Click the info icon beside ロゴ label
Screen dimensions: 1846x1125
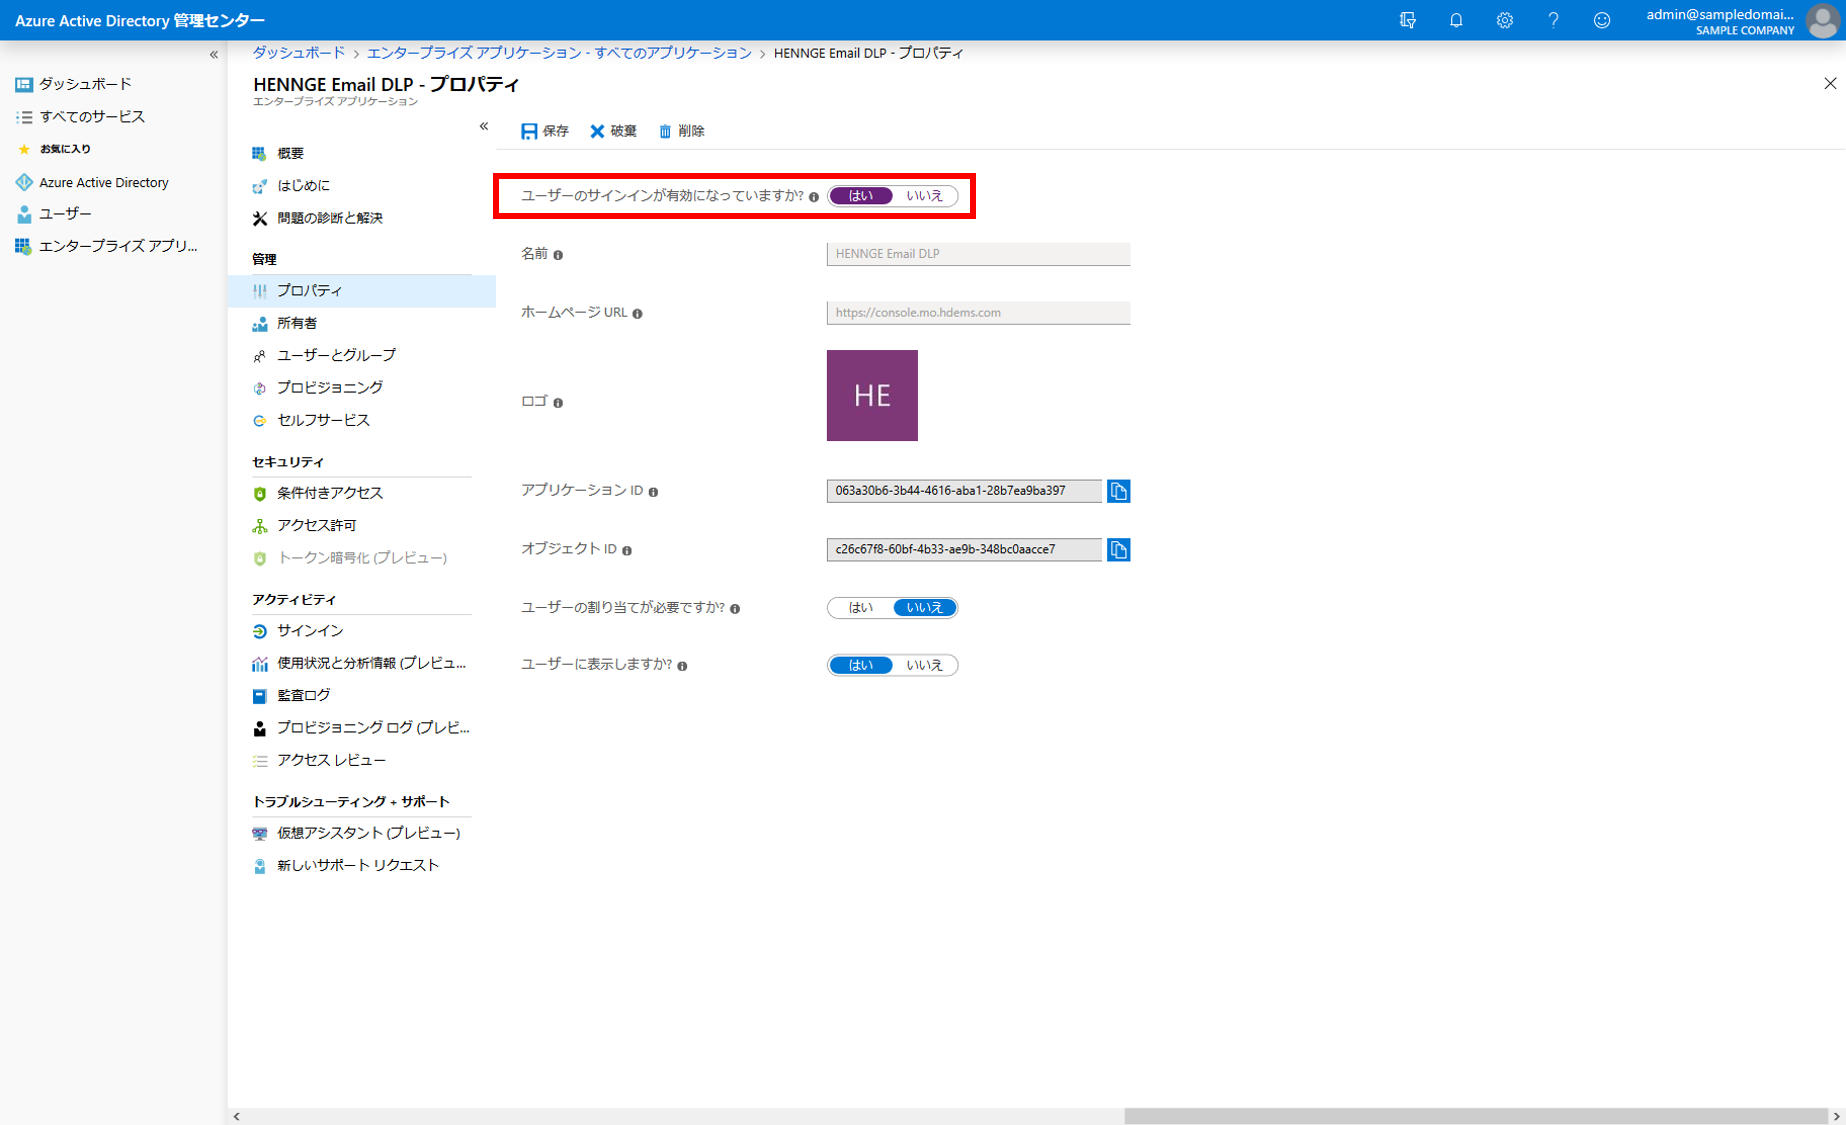(x=558, y=403)
